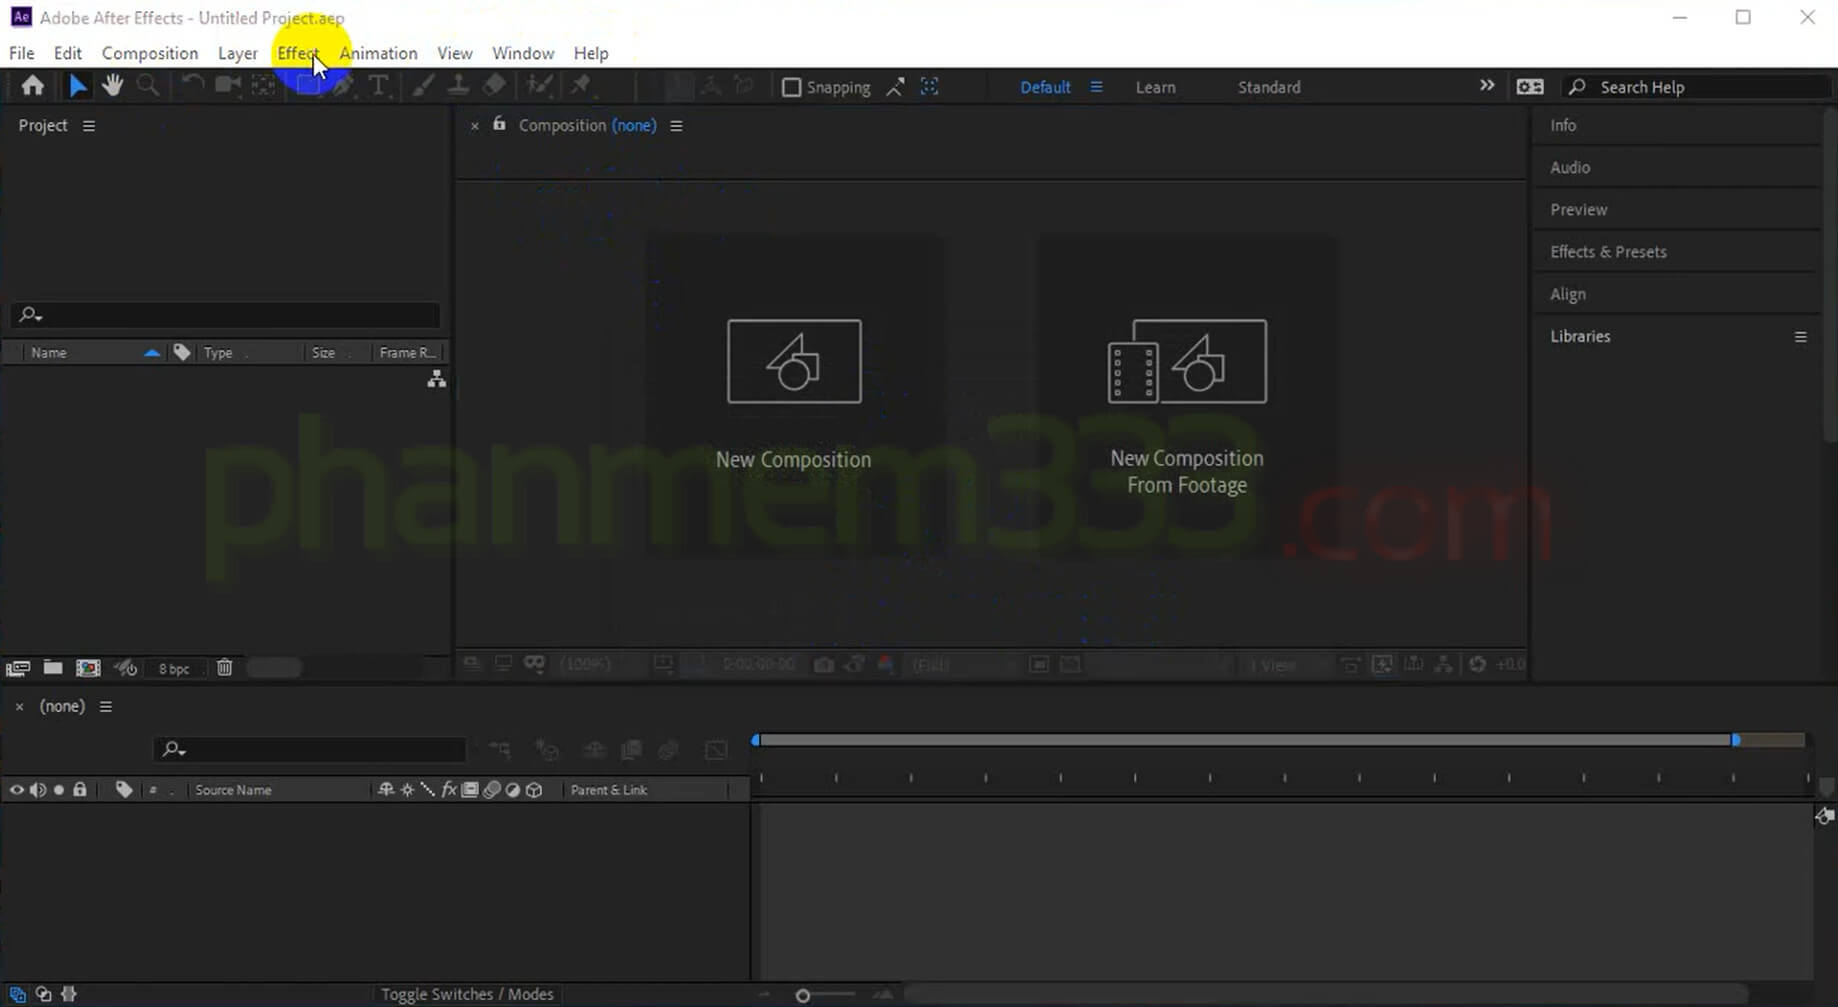Expand the Effects & Presets panel
Screen dimensions: 1838x1007
[x=1608, y=252]
